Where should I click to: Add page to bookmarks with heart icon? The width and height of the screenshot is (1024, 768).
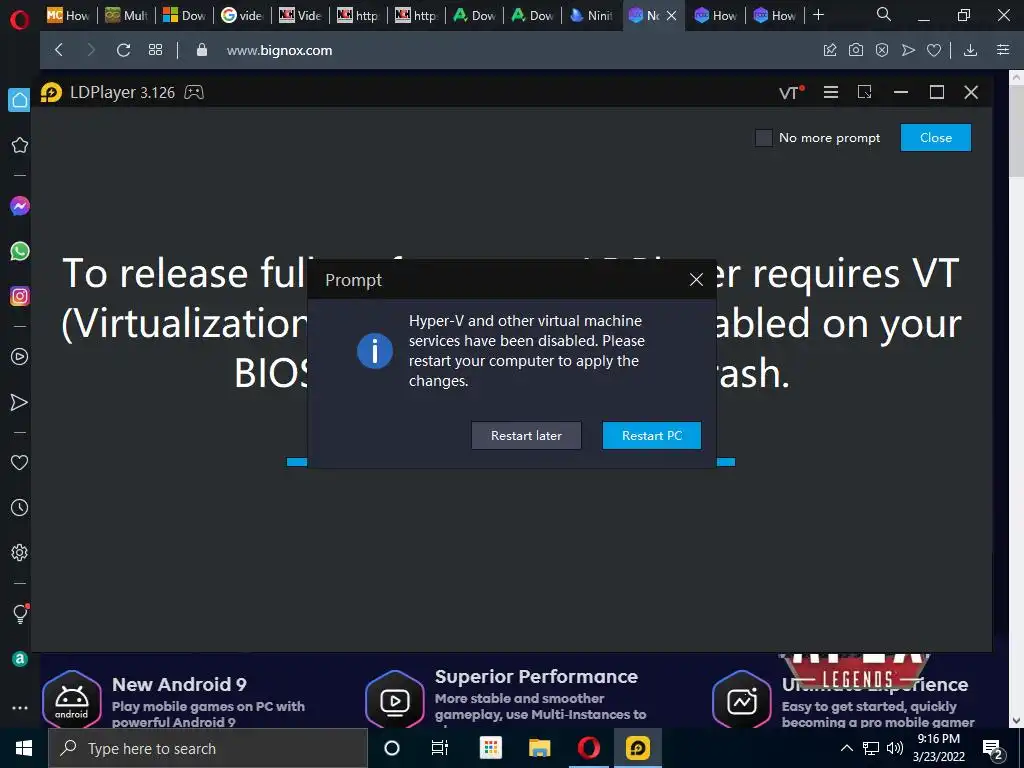[934, 50]
